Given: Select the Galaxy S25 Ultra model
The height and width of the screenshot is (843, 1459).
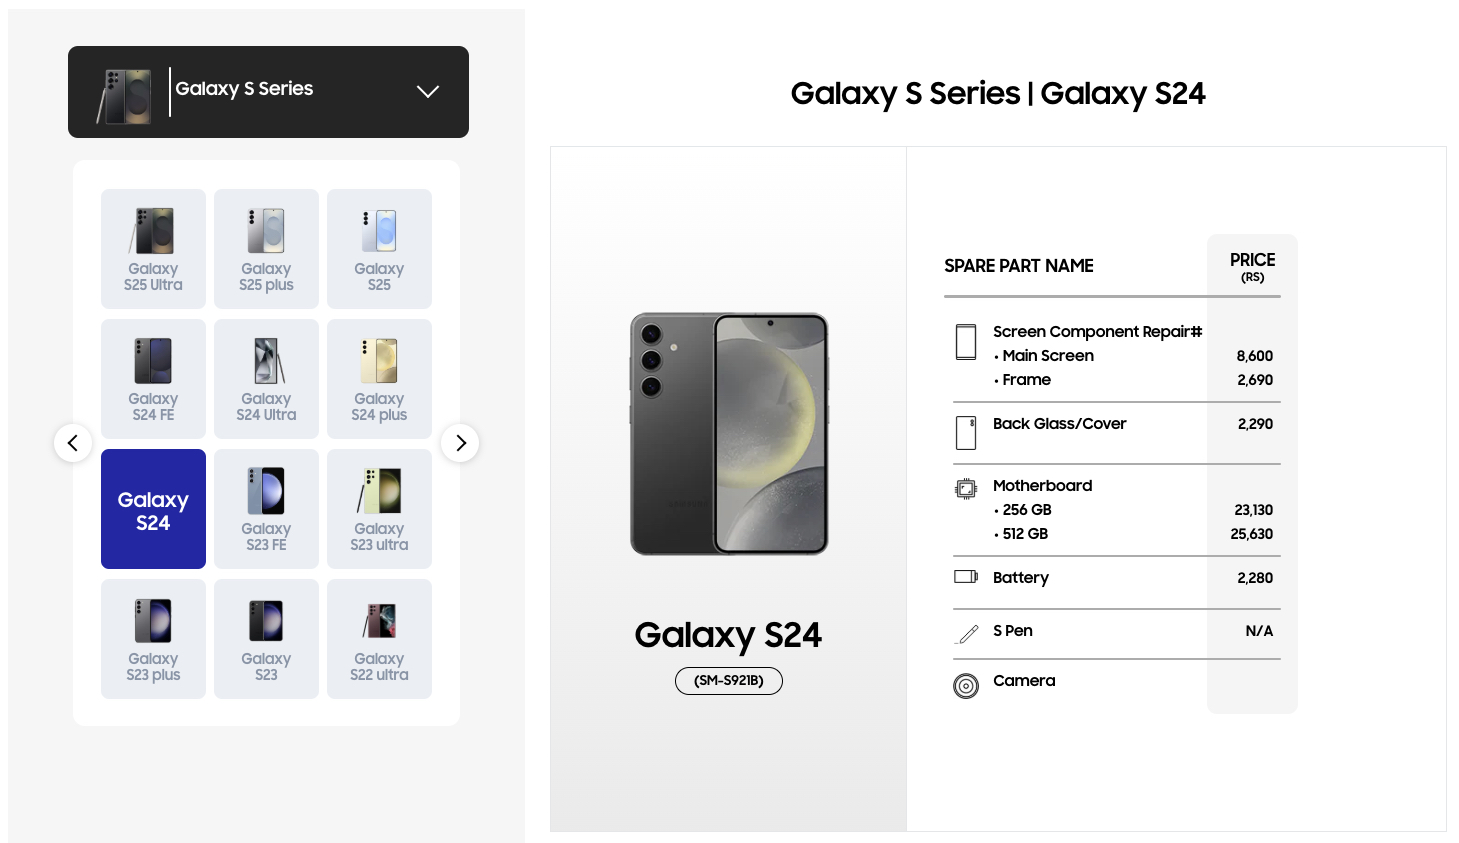Looking at the screenshot, I should pos(153,249).
